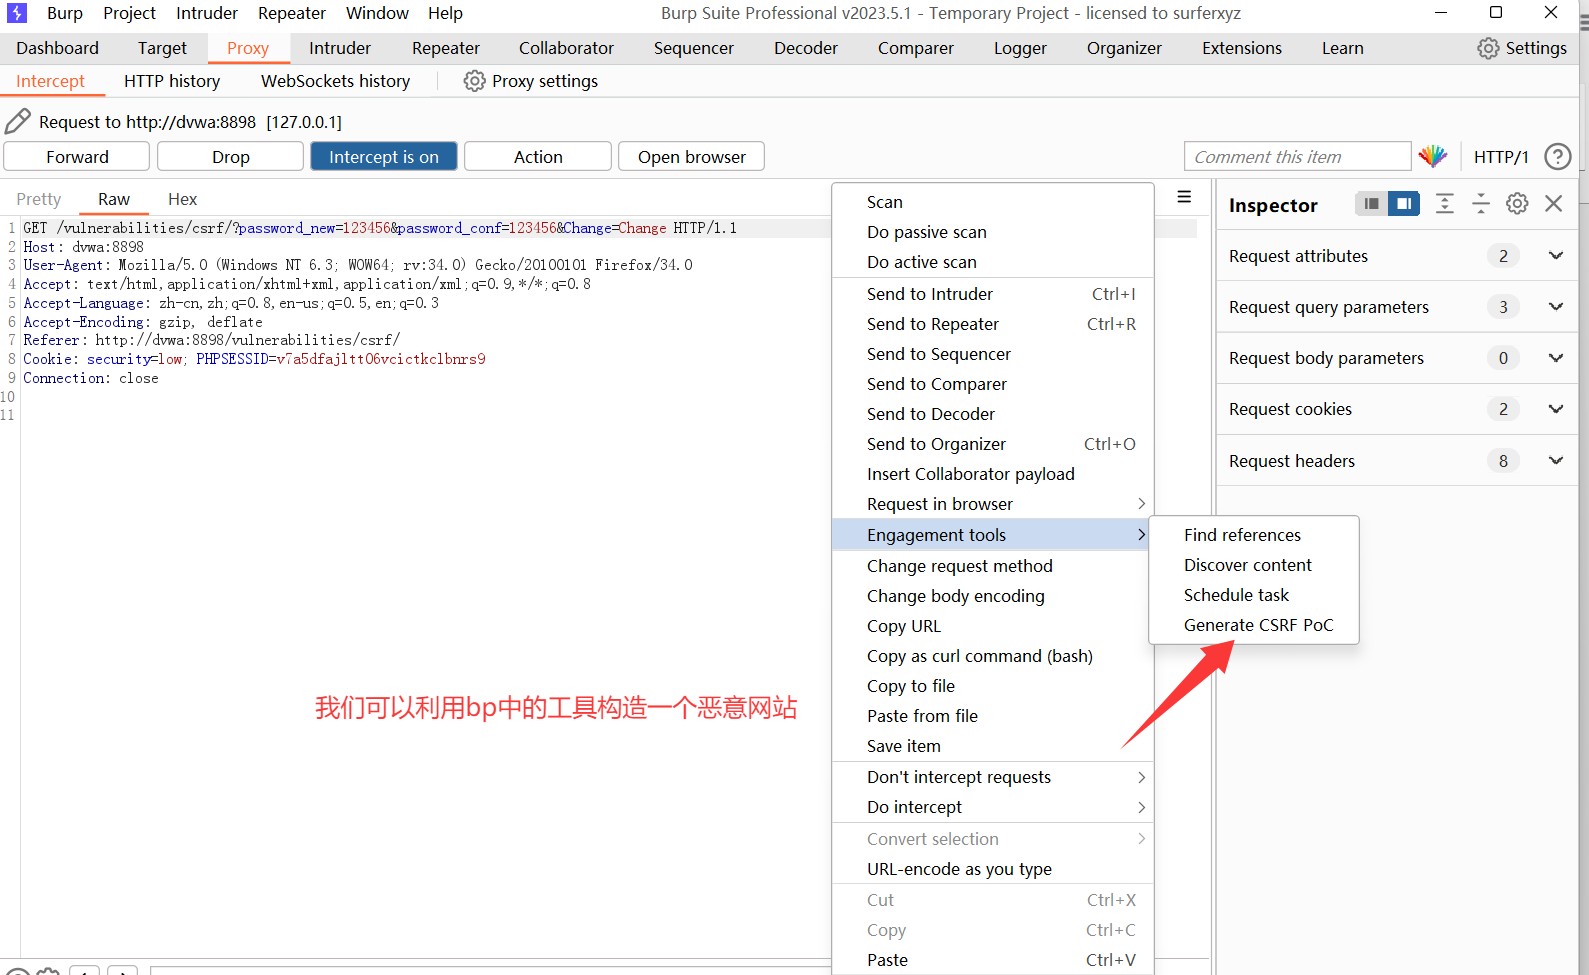Close the Inspector panel
This screenshot has height=975, width=1589.
click(x=1553, y=204)
